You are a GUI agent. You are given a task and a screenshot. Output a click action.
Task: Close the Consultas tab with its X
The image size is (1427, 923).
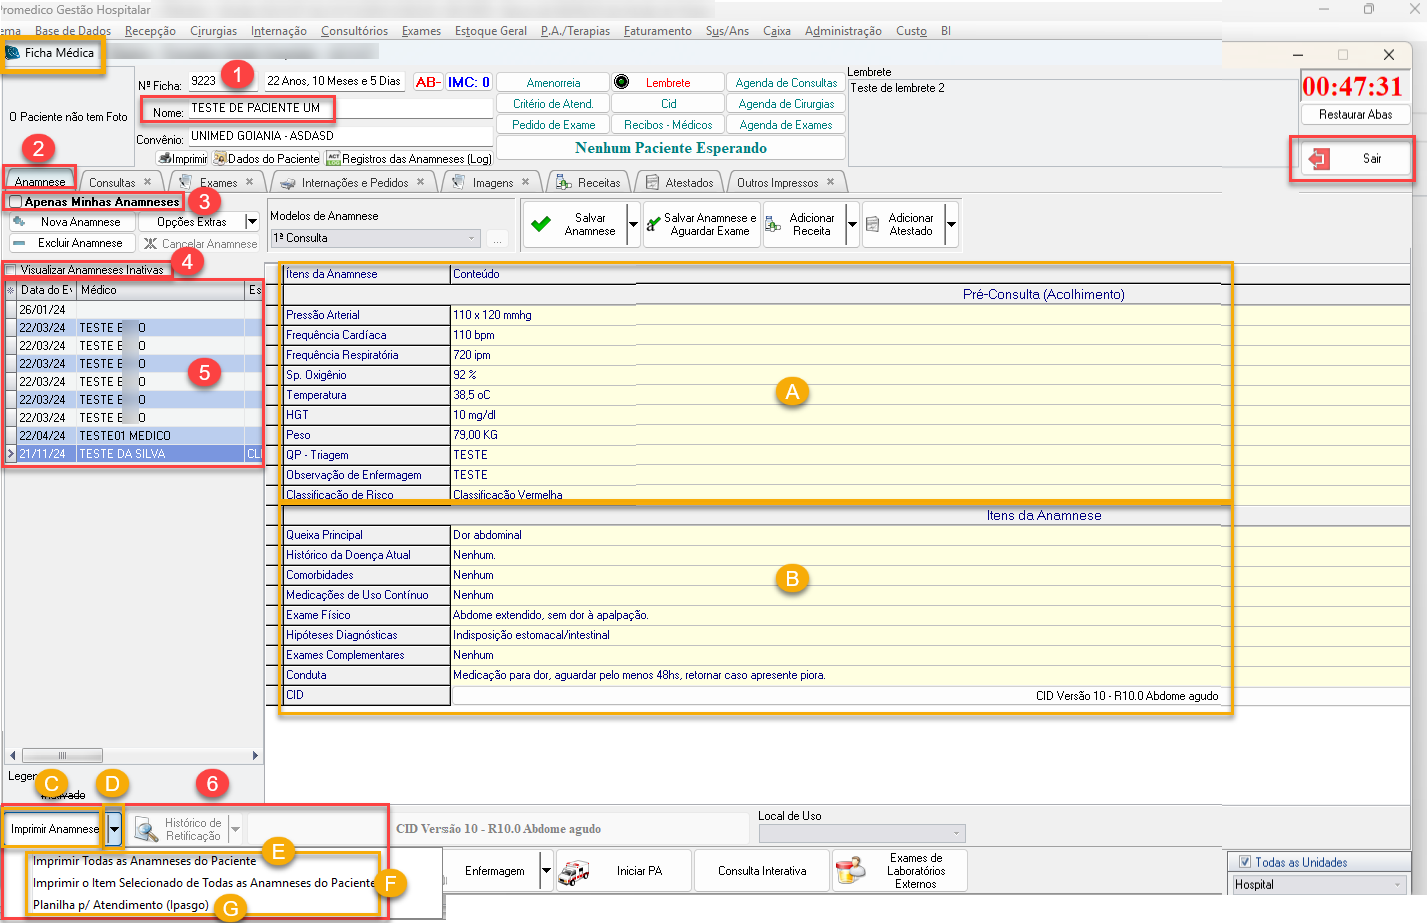click(x=147, y=182)
